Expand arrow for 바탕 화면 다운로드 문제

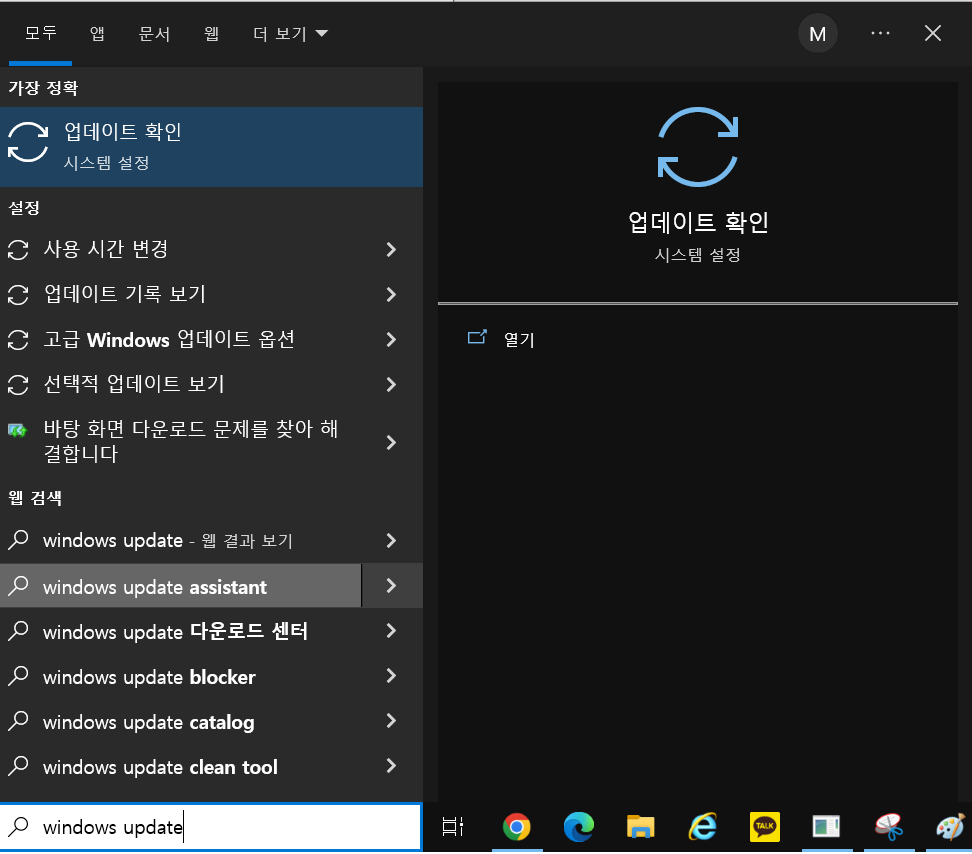point(391,442)
